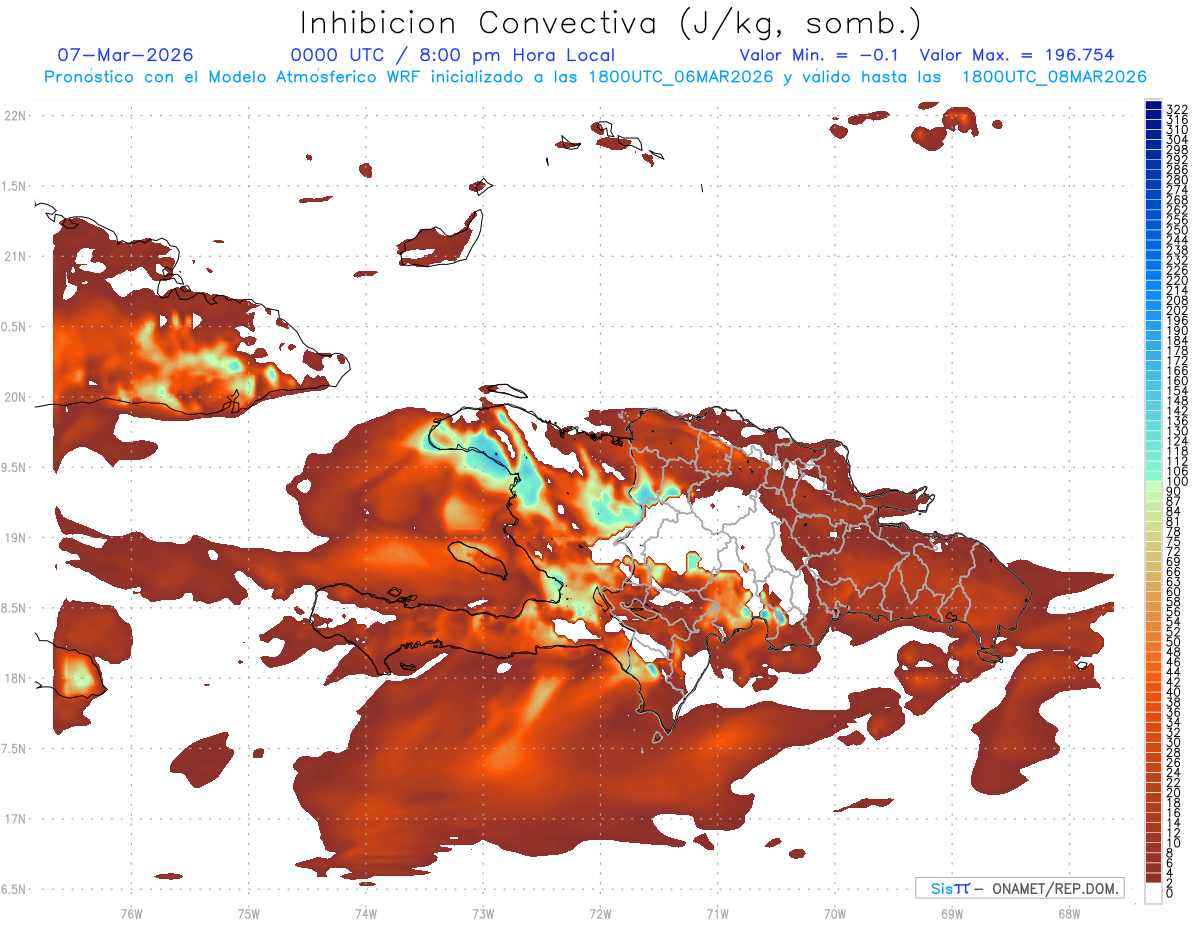Click the "68W" longitude label
The image size is (1200, 927).
point(1068,914)
